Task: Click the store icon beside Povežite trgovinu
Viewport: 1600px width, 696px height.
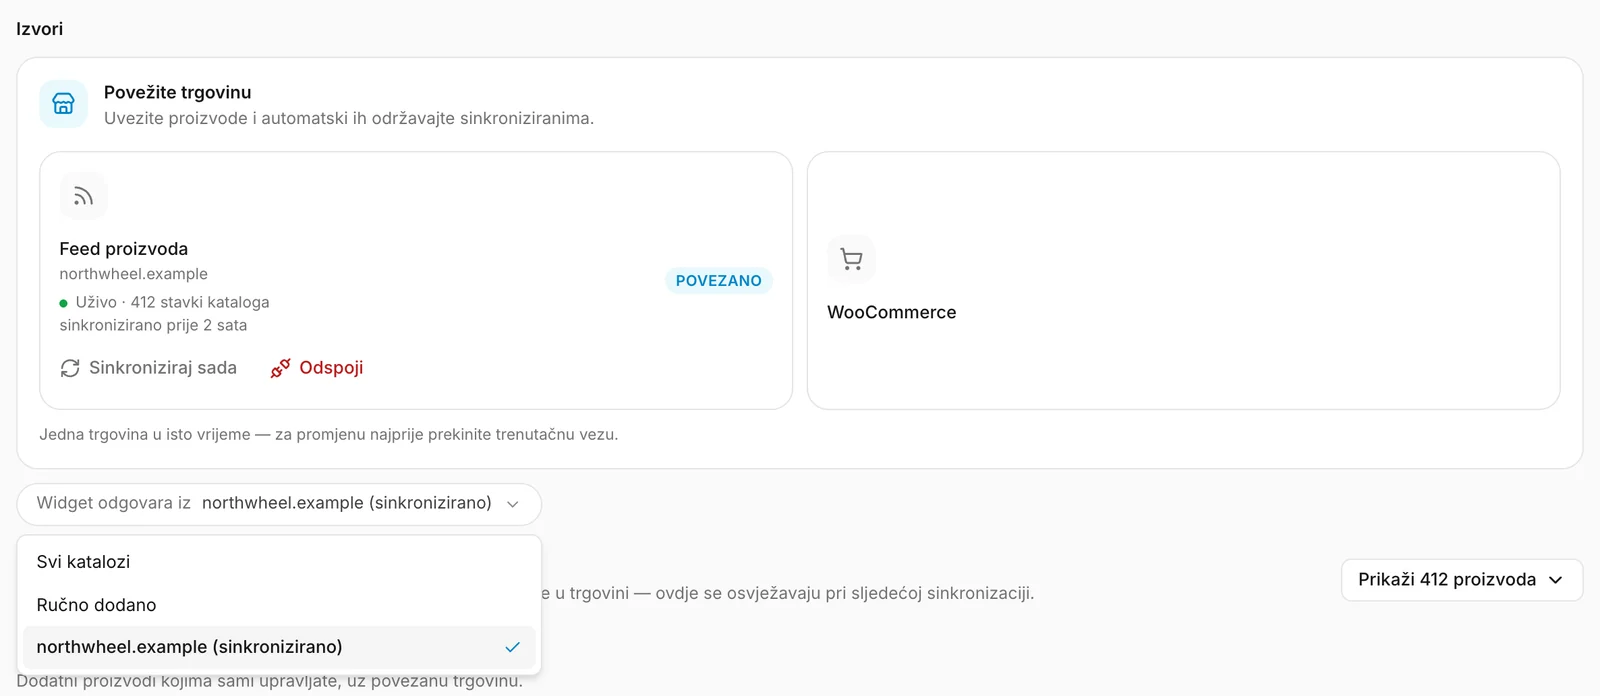Action: (x=63, y=104)
